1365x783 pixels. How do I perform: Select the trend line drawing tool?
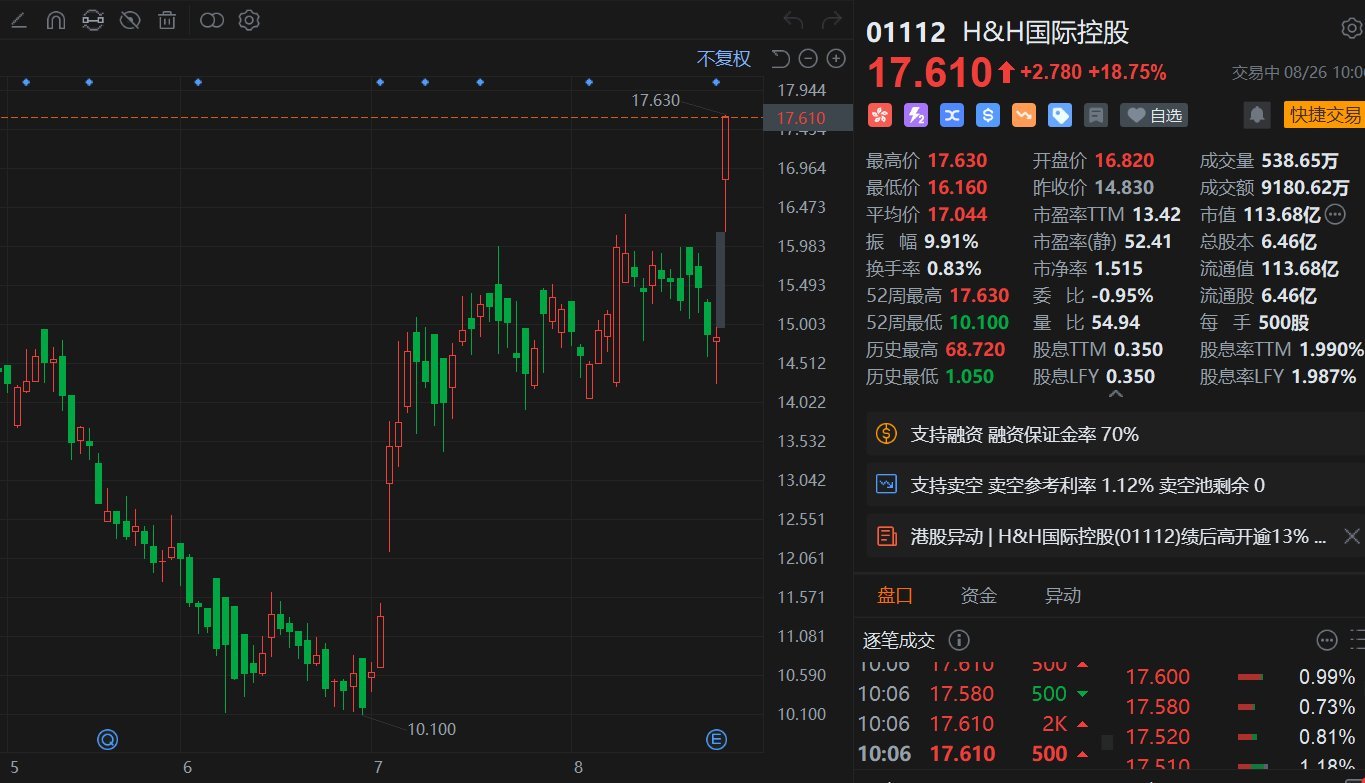[x=19, y=20]
